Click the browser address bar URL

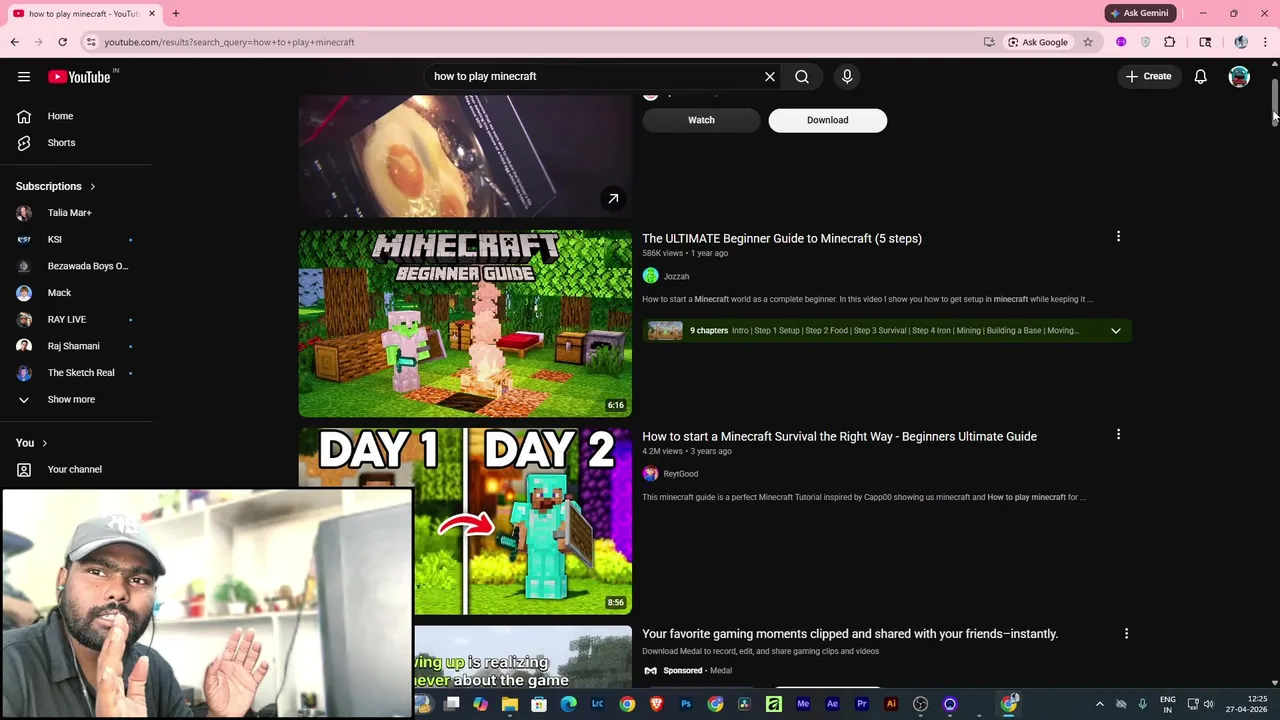pyautogui.click(x=229, y=42)
